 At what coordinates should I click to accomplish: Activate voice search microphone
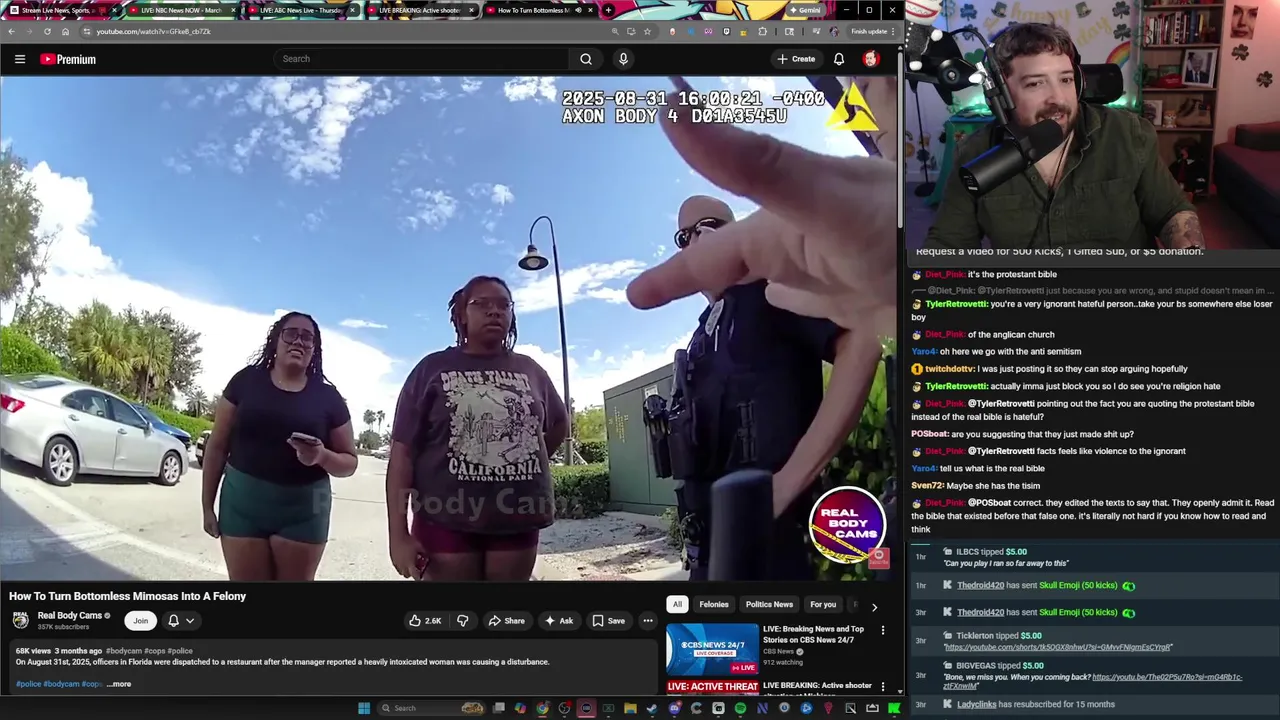pyautogui.click(x=623, y=59)
